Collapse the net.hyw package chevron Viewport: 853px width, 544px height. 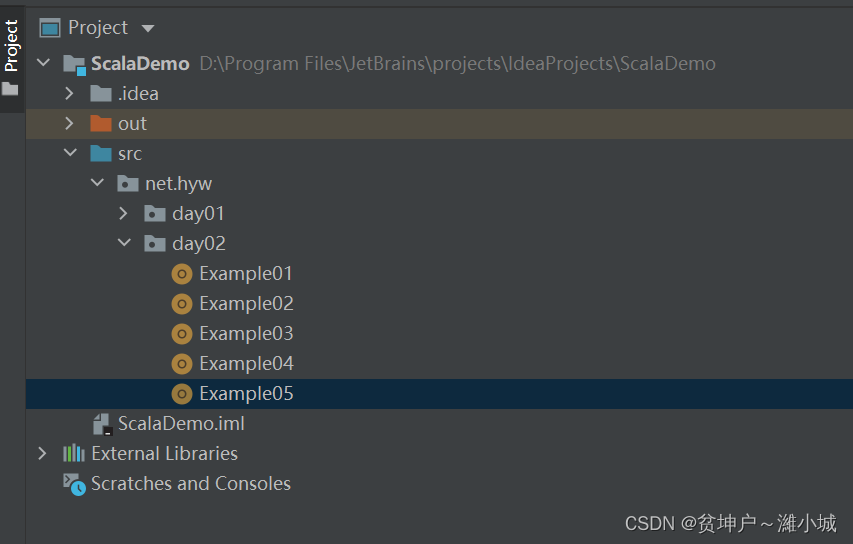click(97, 184)
